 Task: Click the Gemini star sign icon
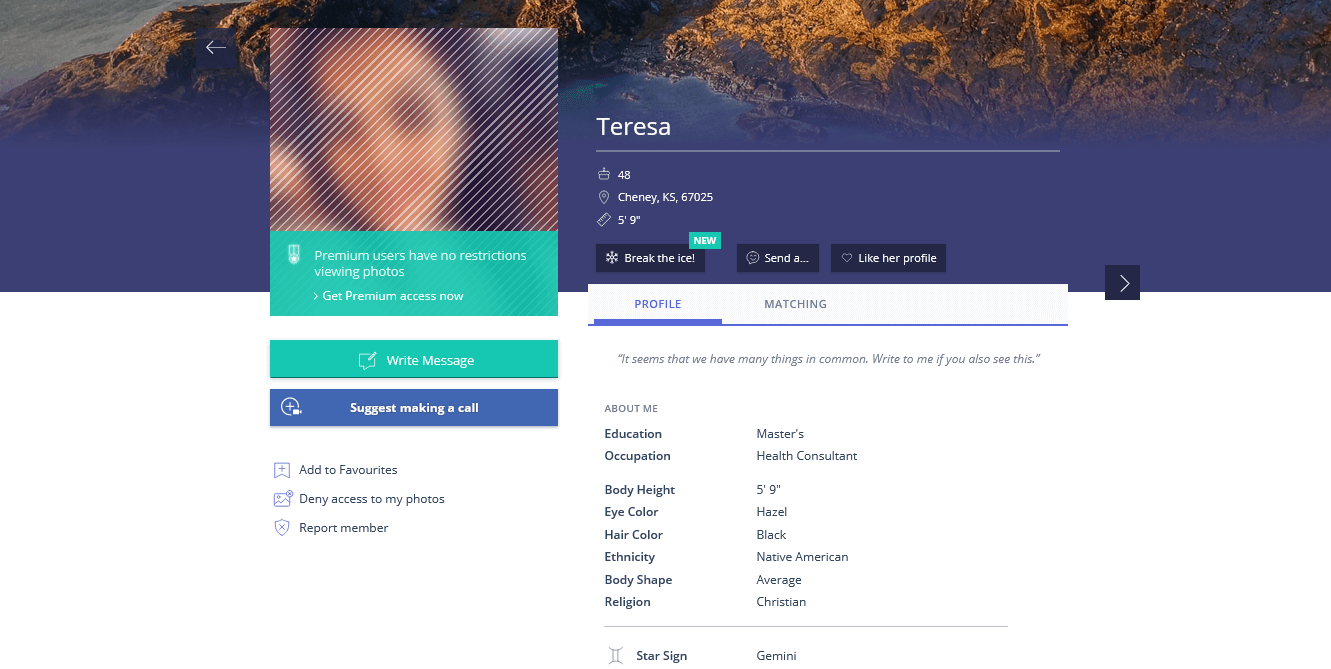(616, 656)
